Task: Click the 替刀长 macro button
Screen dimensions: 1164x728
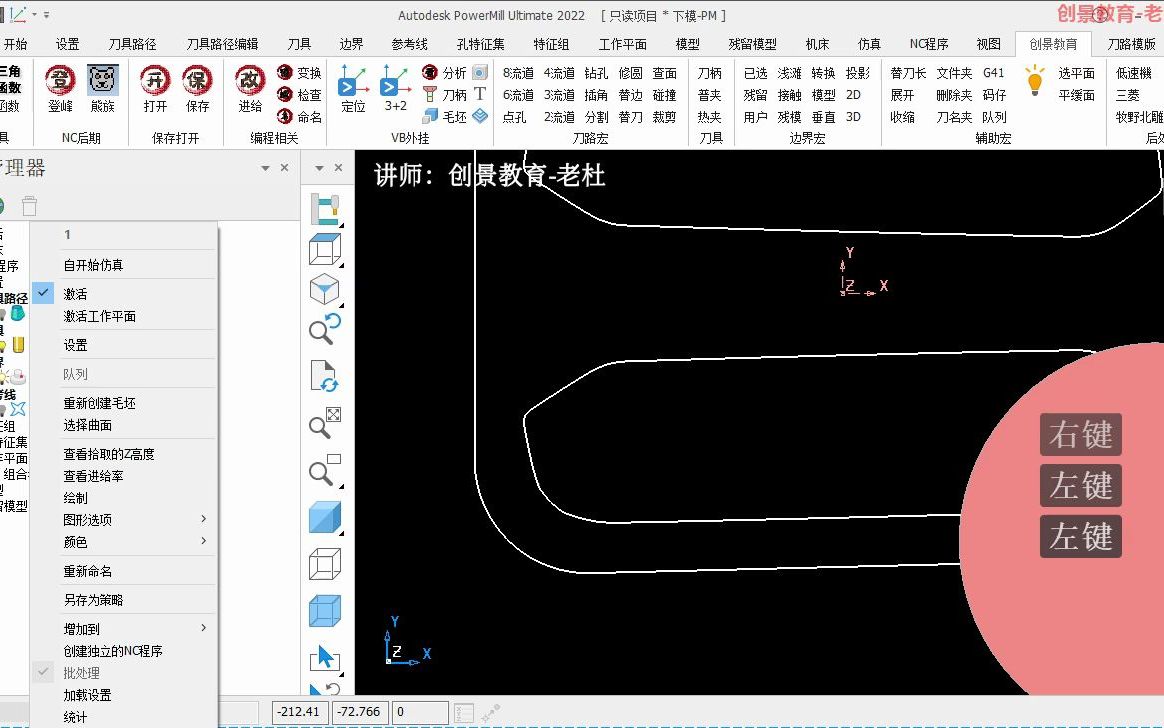Action: tap(908, 73)
